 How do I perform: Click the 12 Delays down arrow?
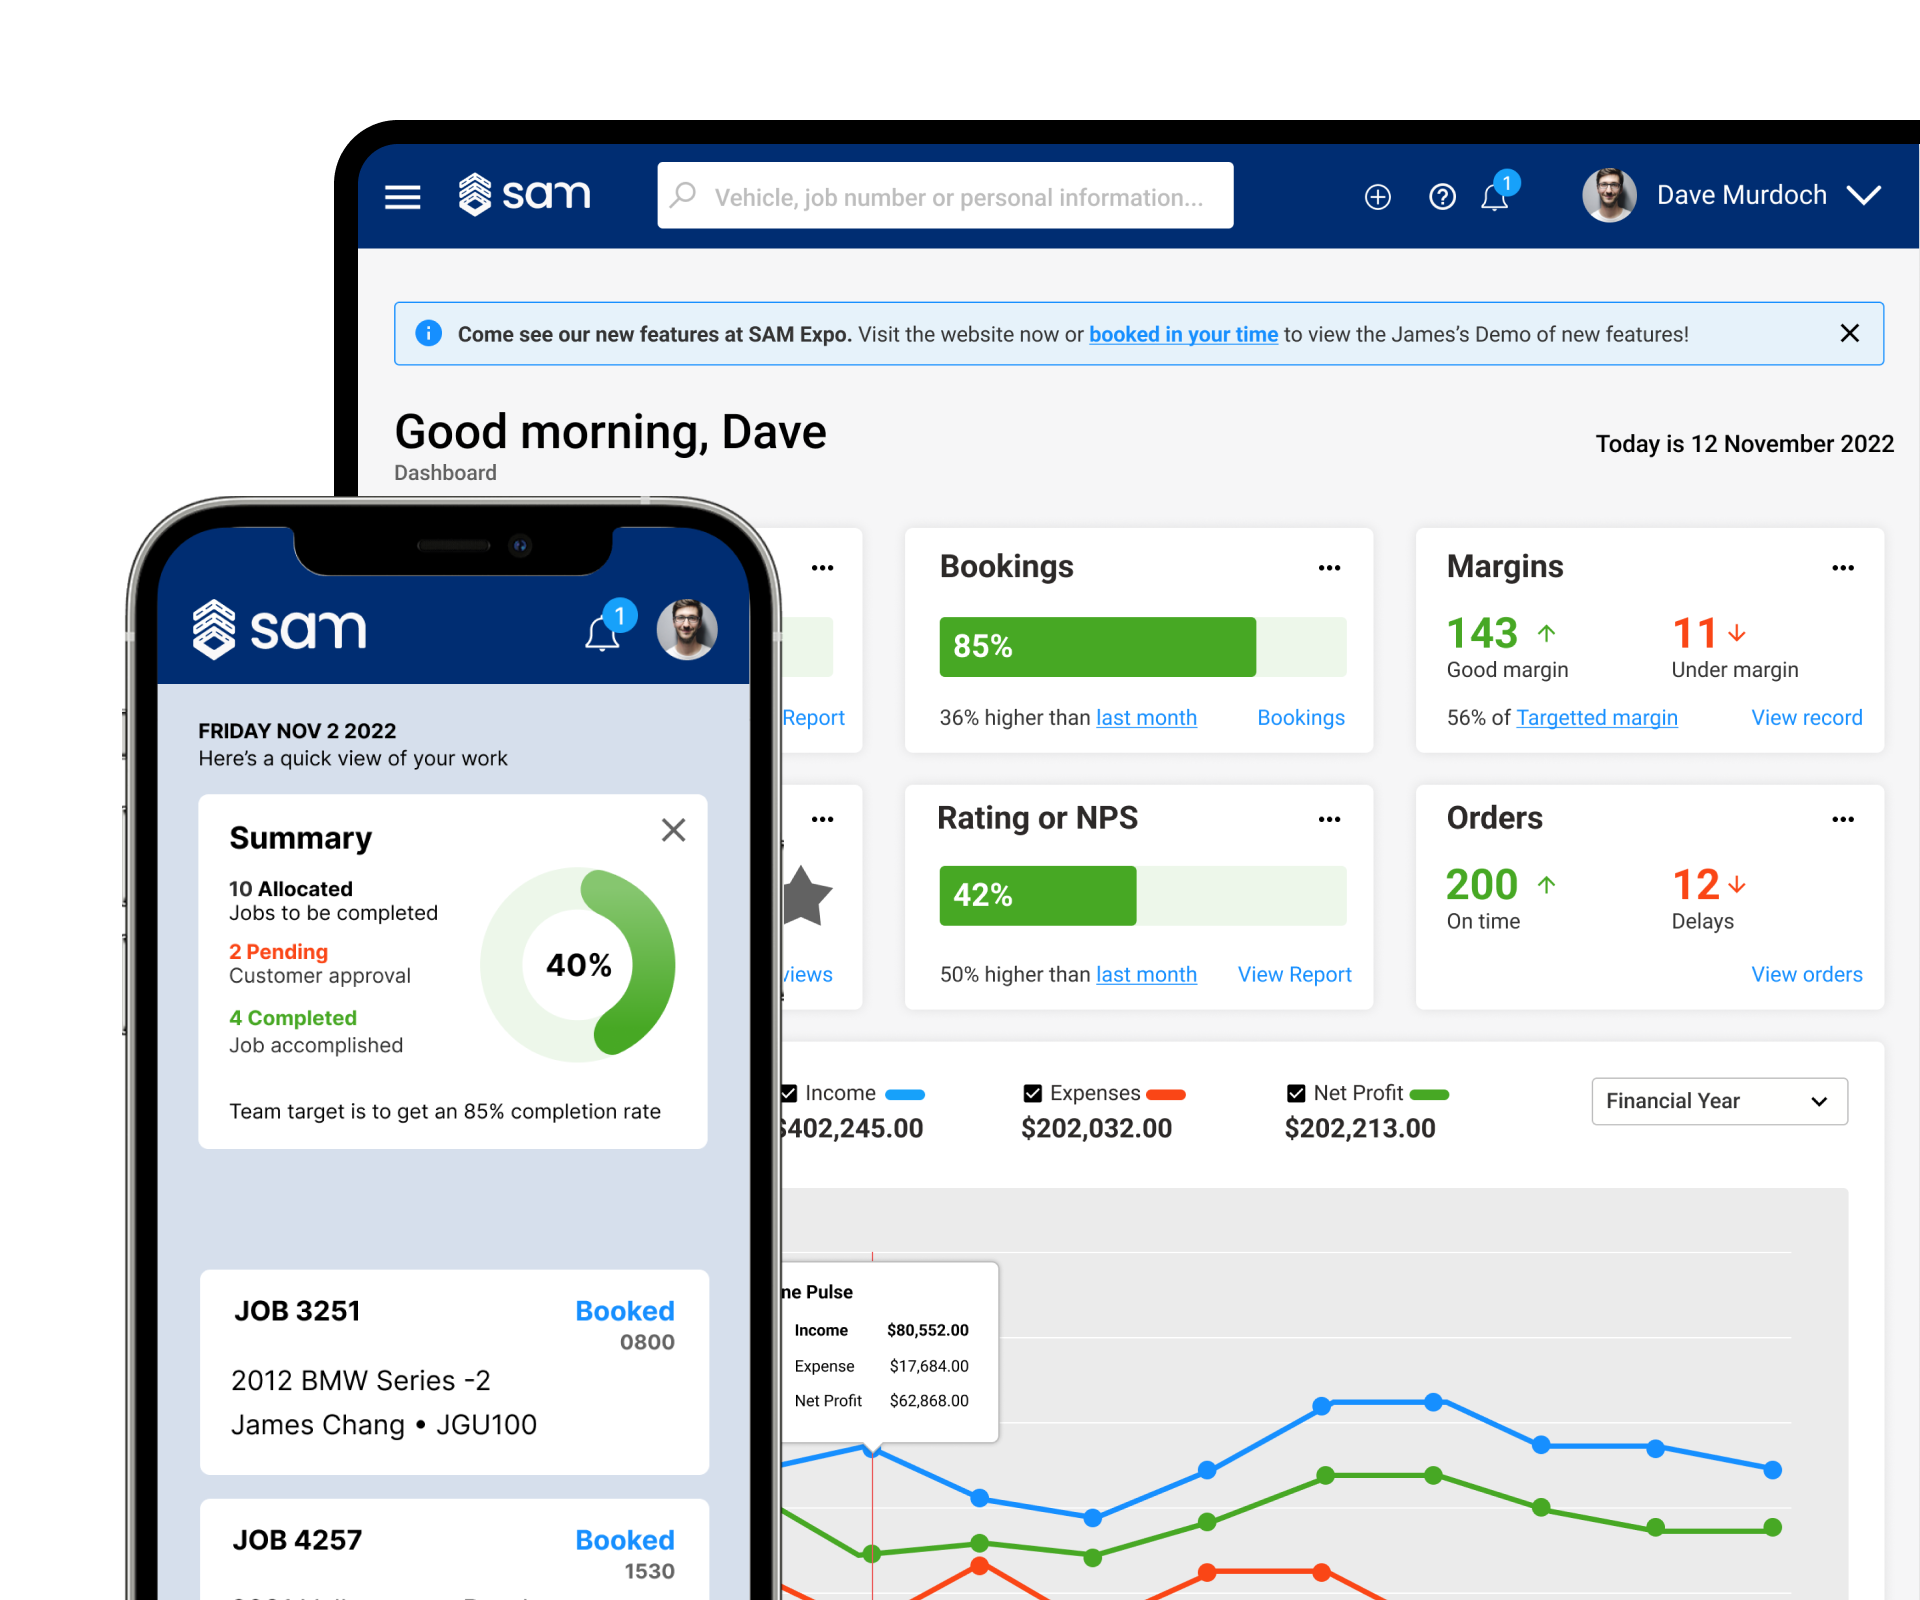click(x=1737, y=885)
